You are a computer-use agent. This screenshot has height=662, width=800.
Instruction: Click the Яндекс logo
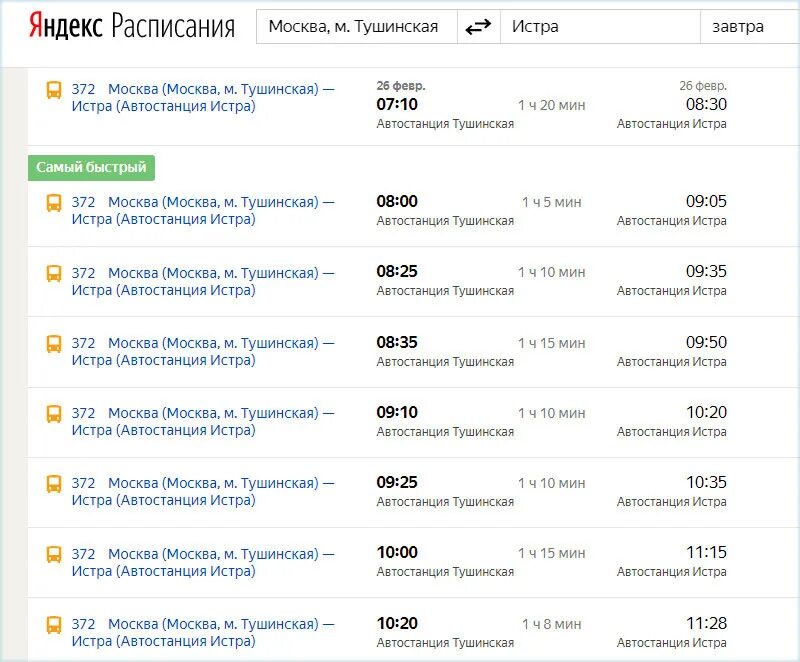coord(66,26)
